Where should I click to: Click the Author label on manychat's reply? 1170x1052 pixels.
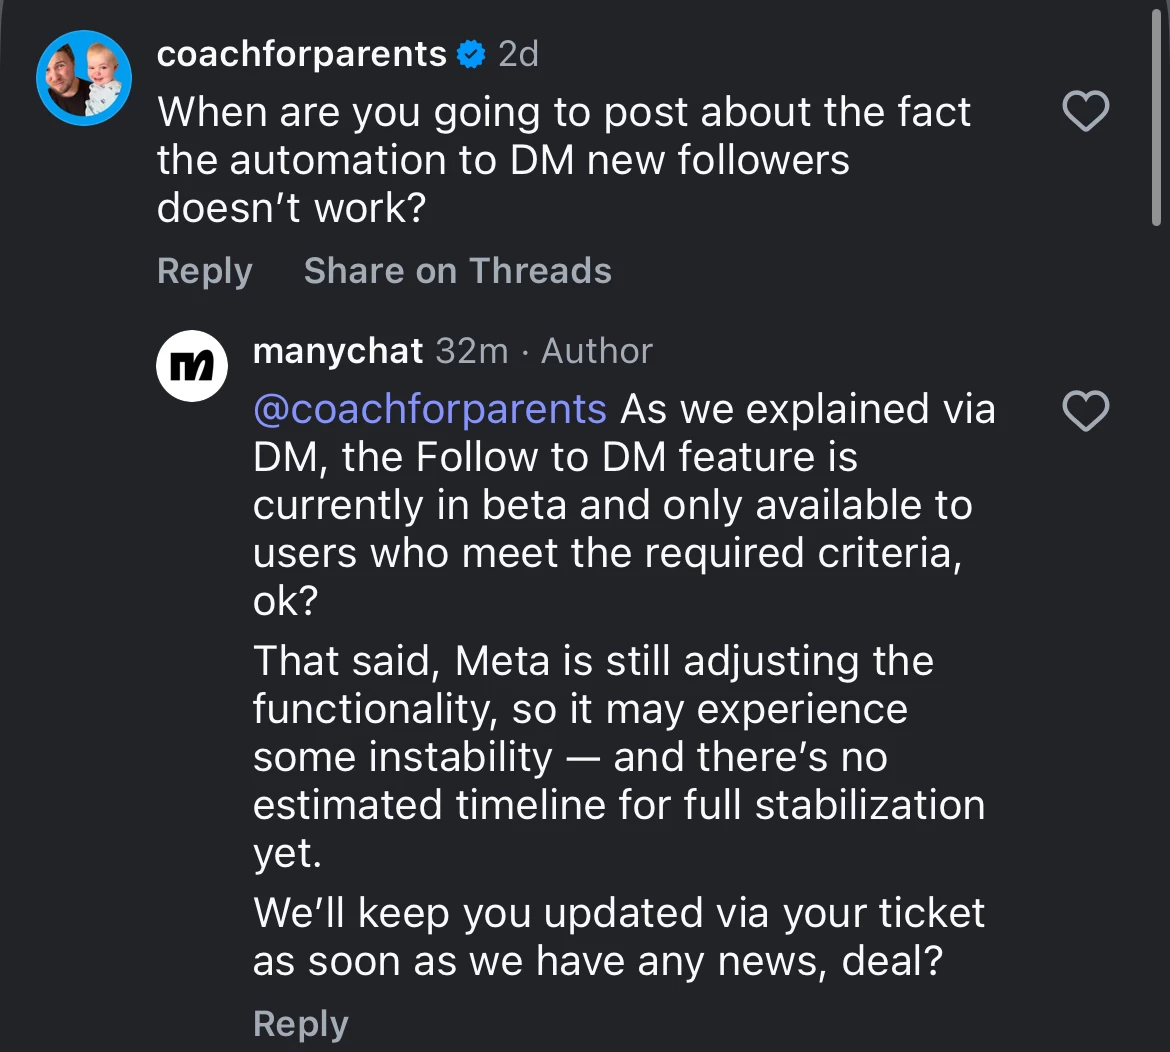tap(597, 351)
